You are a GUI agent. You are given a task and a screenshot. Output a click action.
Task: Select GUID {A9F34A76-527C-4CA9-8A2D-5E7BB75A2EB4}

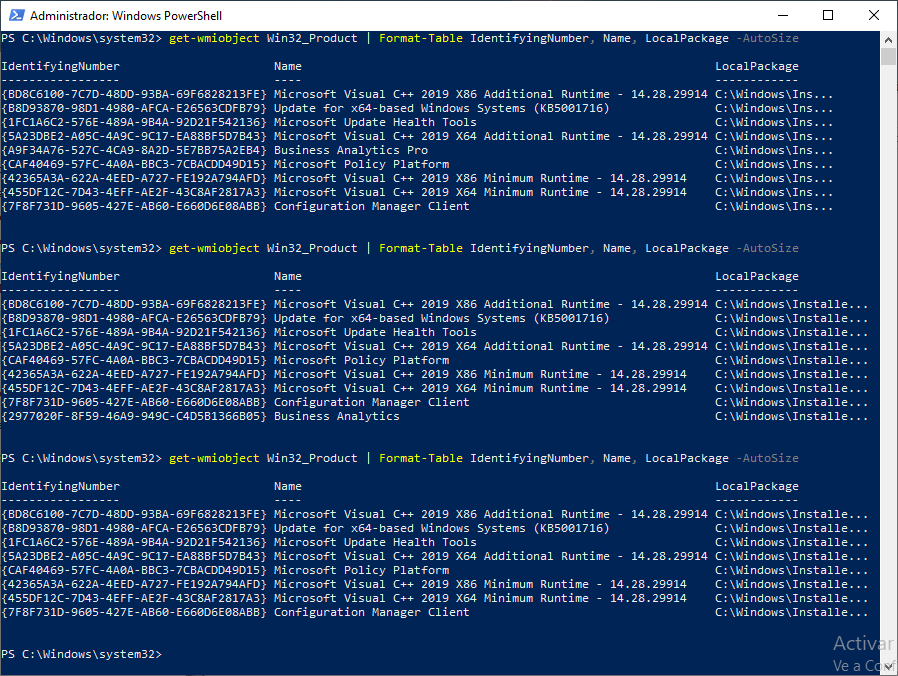(134, 150)
